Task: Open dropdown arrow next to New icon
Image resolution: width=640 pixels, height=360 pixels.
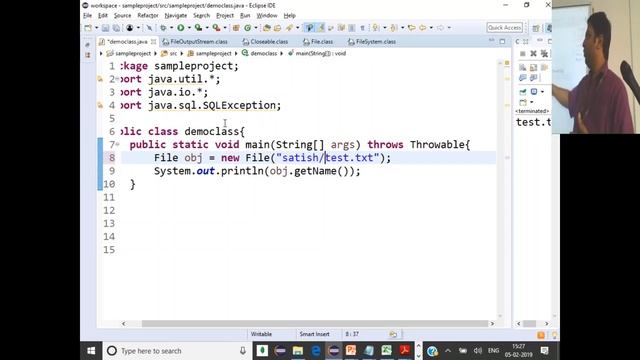Action: pos(97,28)
